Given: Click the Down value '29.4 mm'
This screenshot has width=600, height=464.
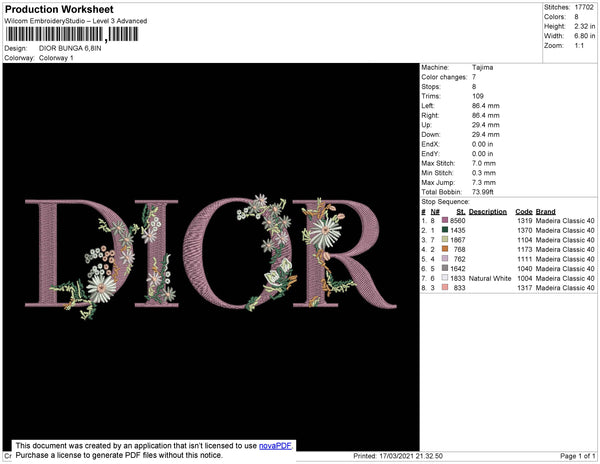Looking at the screenshot, I should pyautogui.click(x=486, y=134).
